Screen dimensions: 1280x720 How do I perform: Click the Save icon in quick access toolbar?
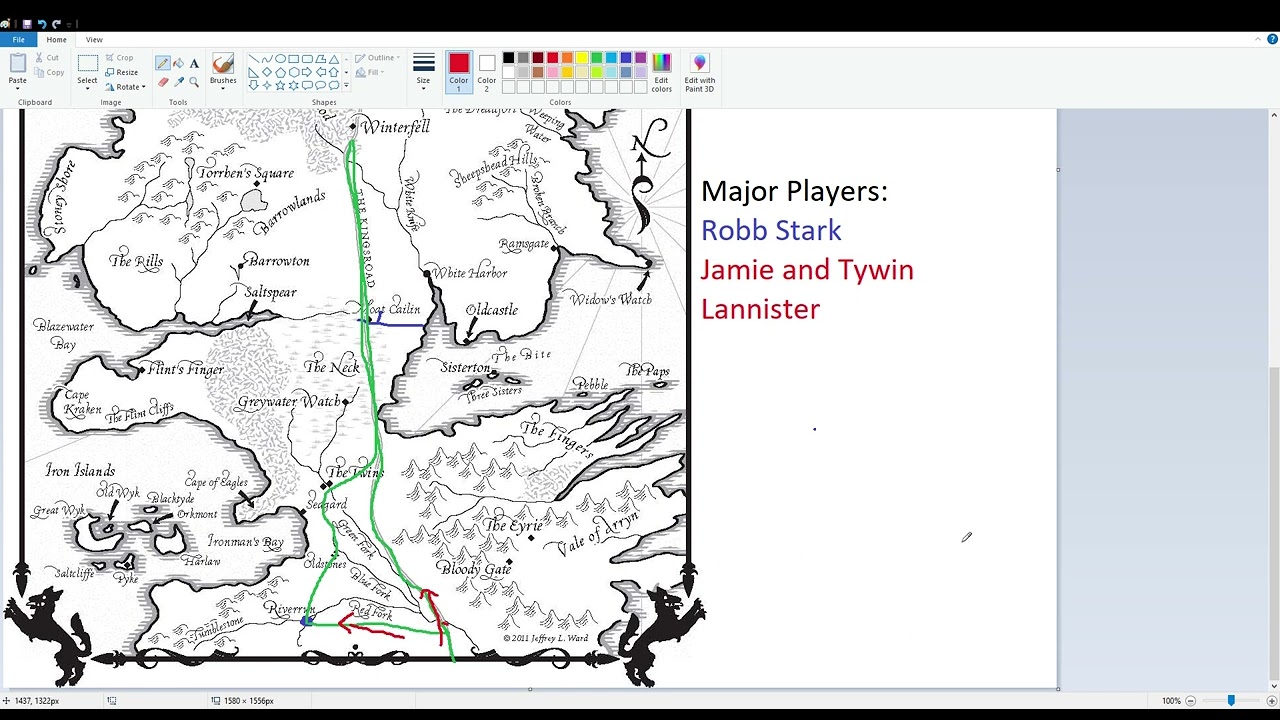pyautogui.click(x=27, y=24)
